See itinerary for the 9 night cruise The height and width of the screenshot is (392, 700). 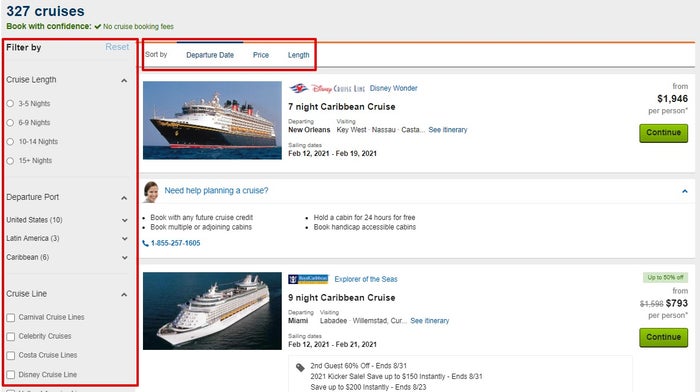(x=429, y=321)
